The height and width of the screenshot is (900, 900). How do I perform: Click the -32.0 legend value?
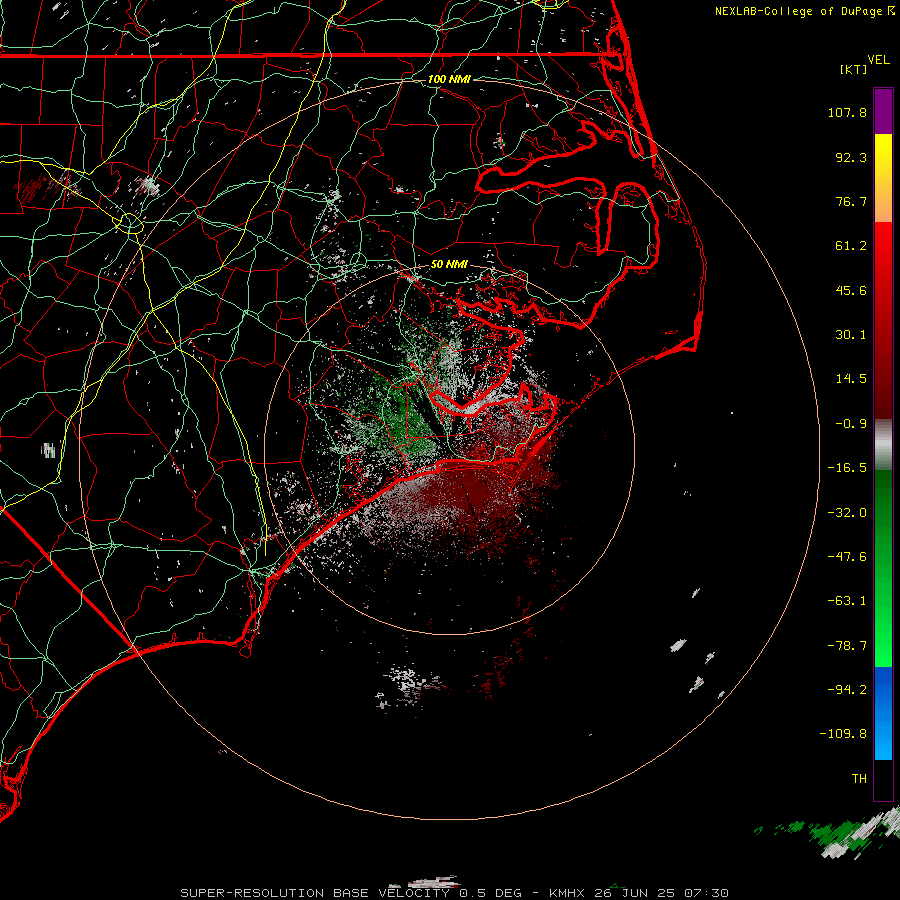coord(847,513)
